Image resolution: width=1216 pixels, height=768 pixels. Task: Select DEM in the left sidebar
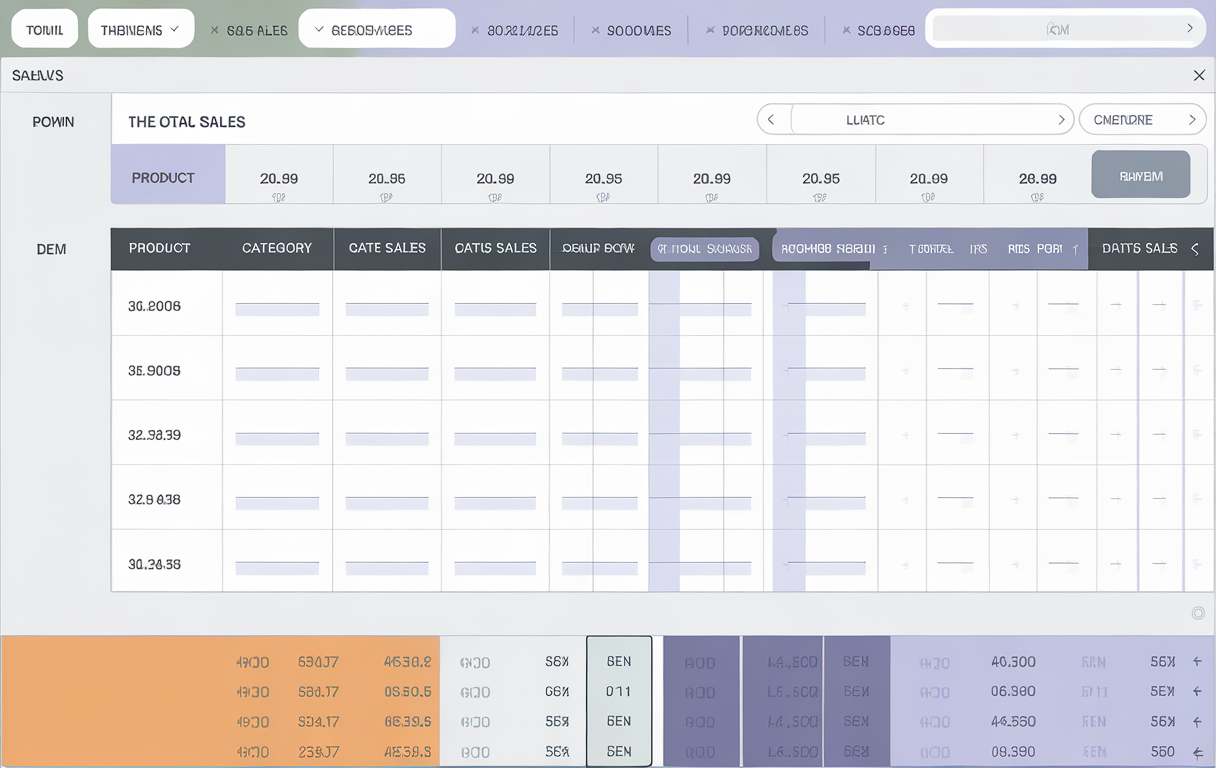(x=51, y=249)
